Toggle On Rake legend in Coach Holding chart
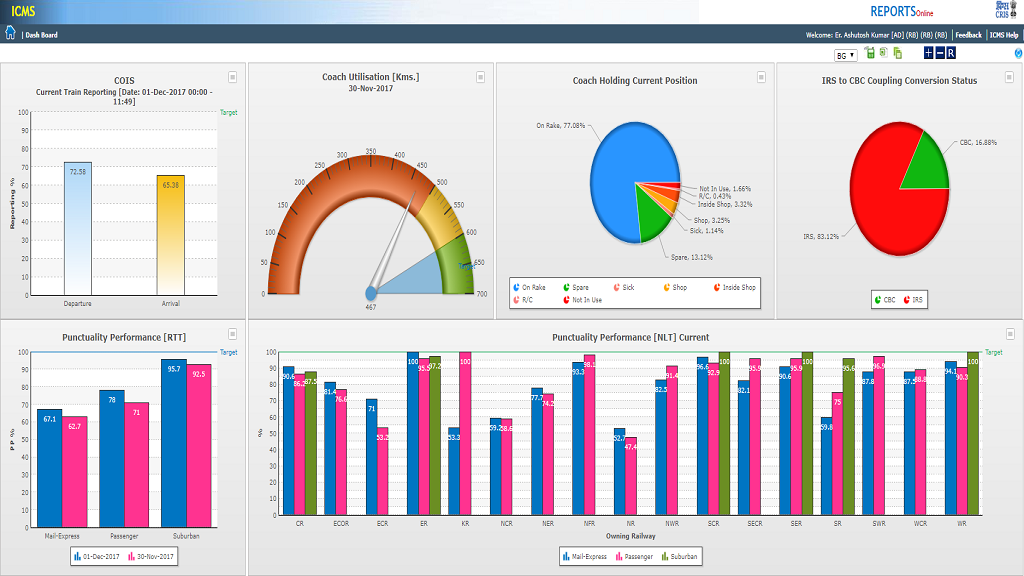1024x576 pixels. (530, 287)
